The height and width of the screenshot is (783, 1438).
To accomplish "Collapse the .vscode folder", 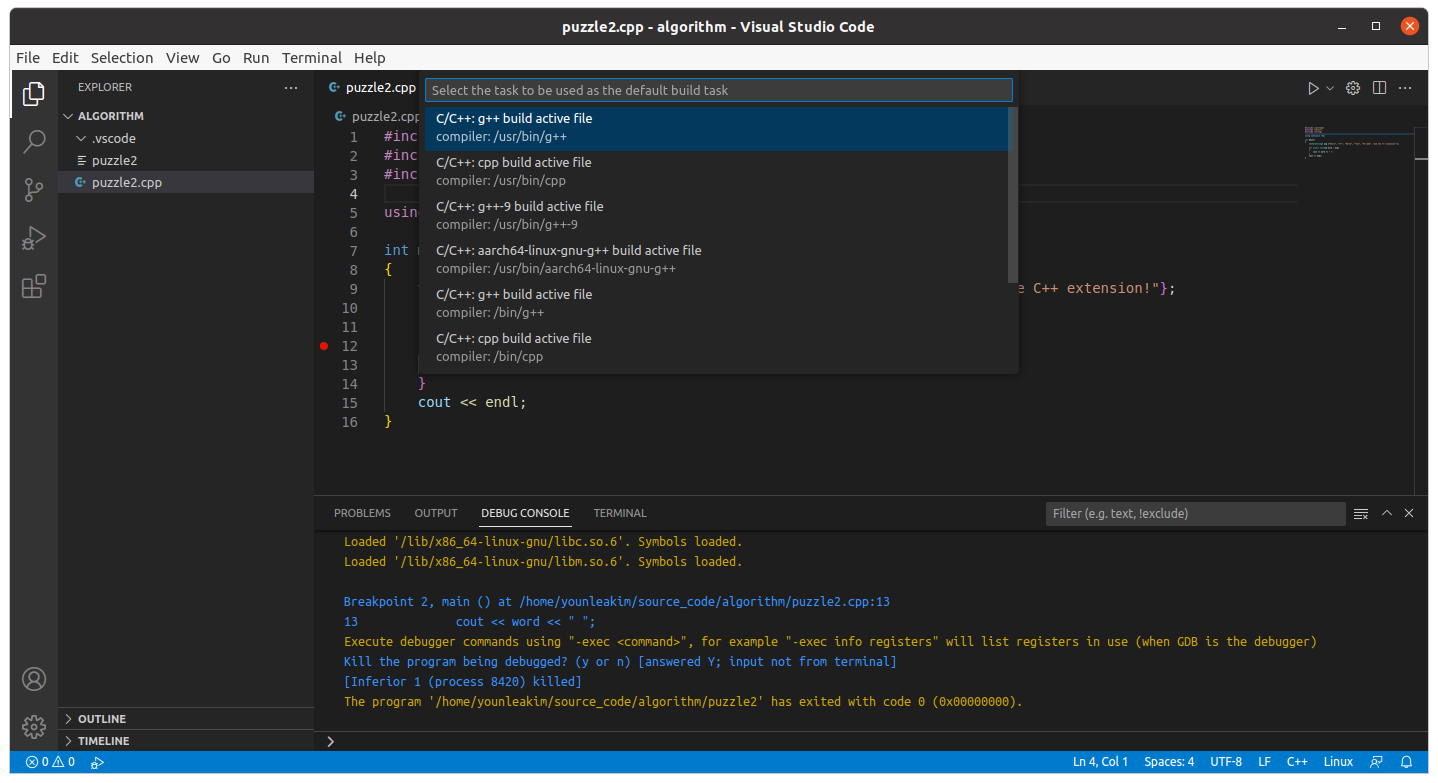I will tap(186, 138).
